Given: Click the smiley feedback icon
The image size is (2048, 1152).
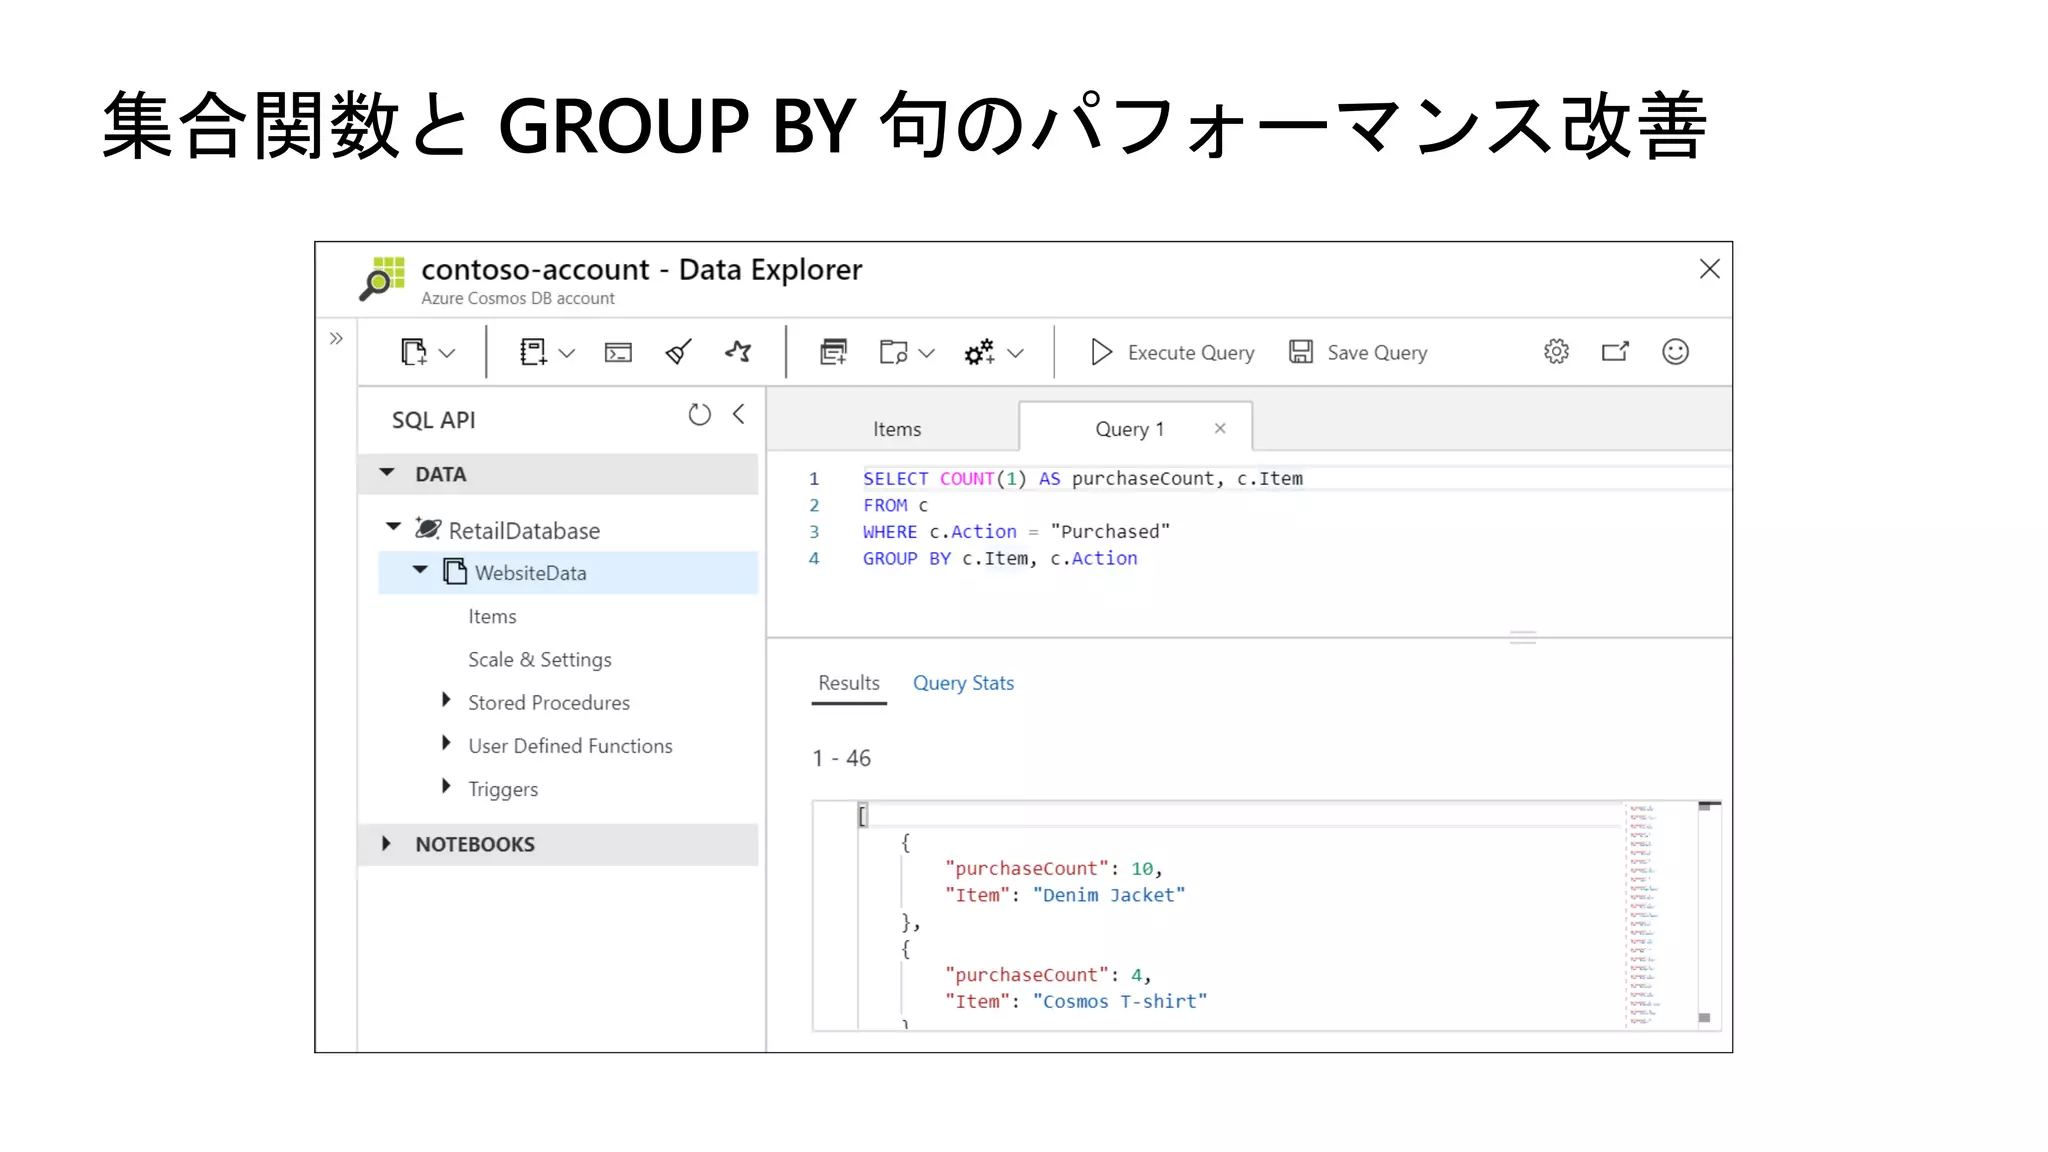Looking at the screenshot, I should click(x=1675, y=351).
